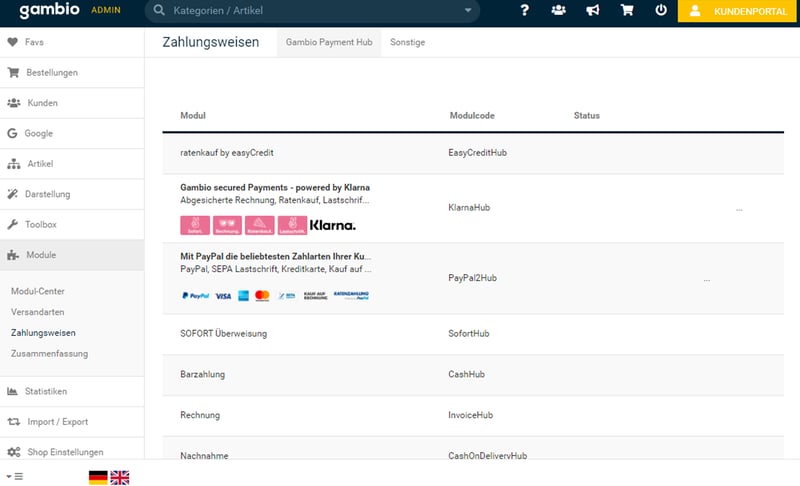The image size is (800, 486).
Task: Select the Gambio Payment Hub tab
Action: [x=328, y=43]
